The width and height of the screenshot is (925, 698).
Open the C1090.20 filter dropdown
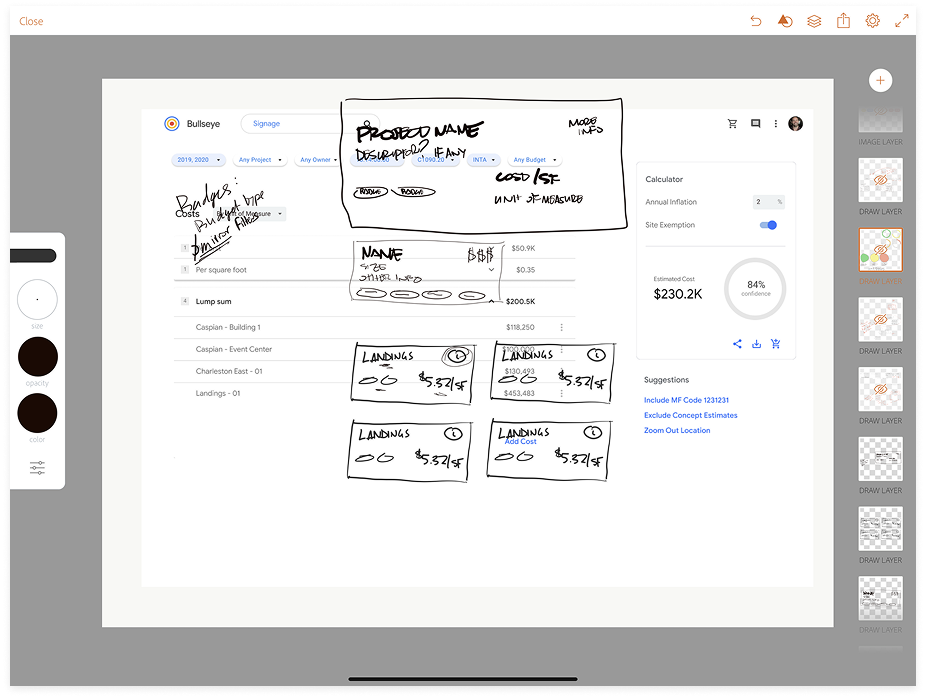[435, 160]
